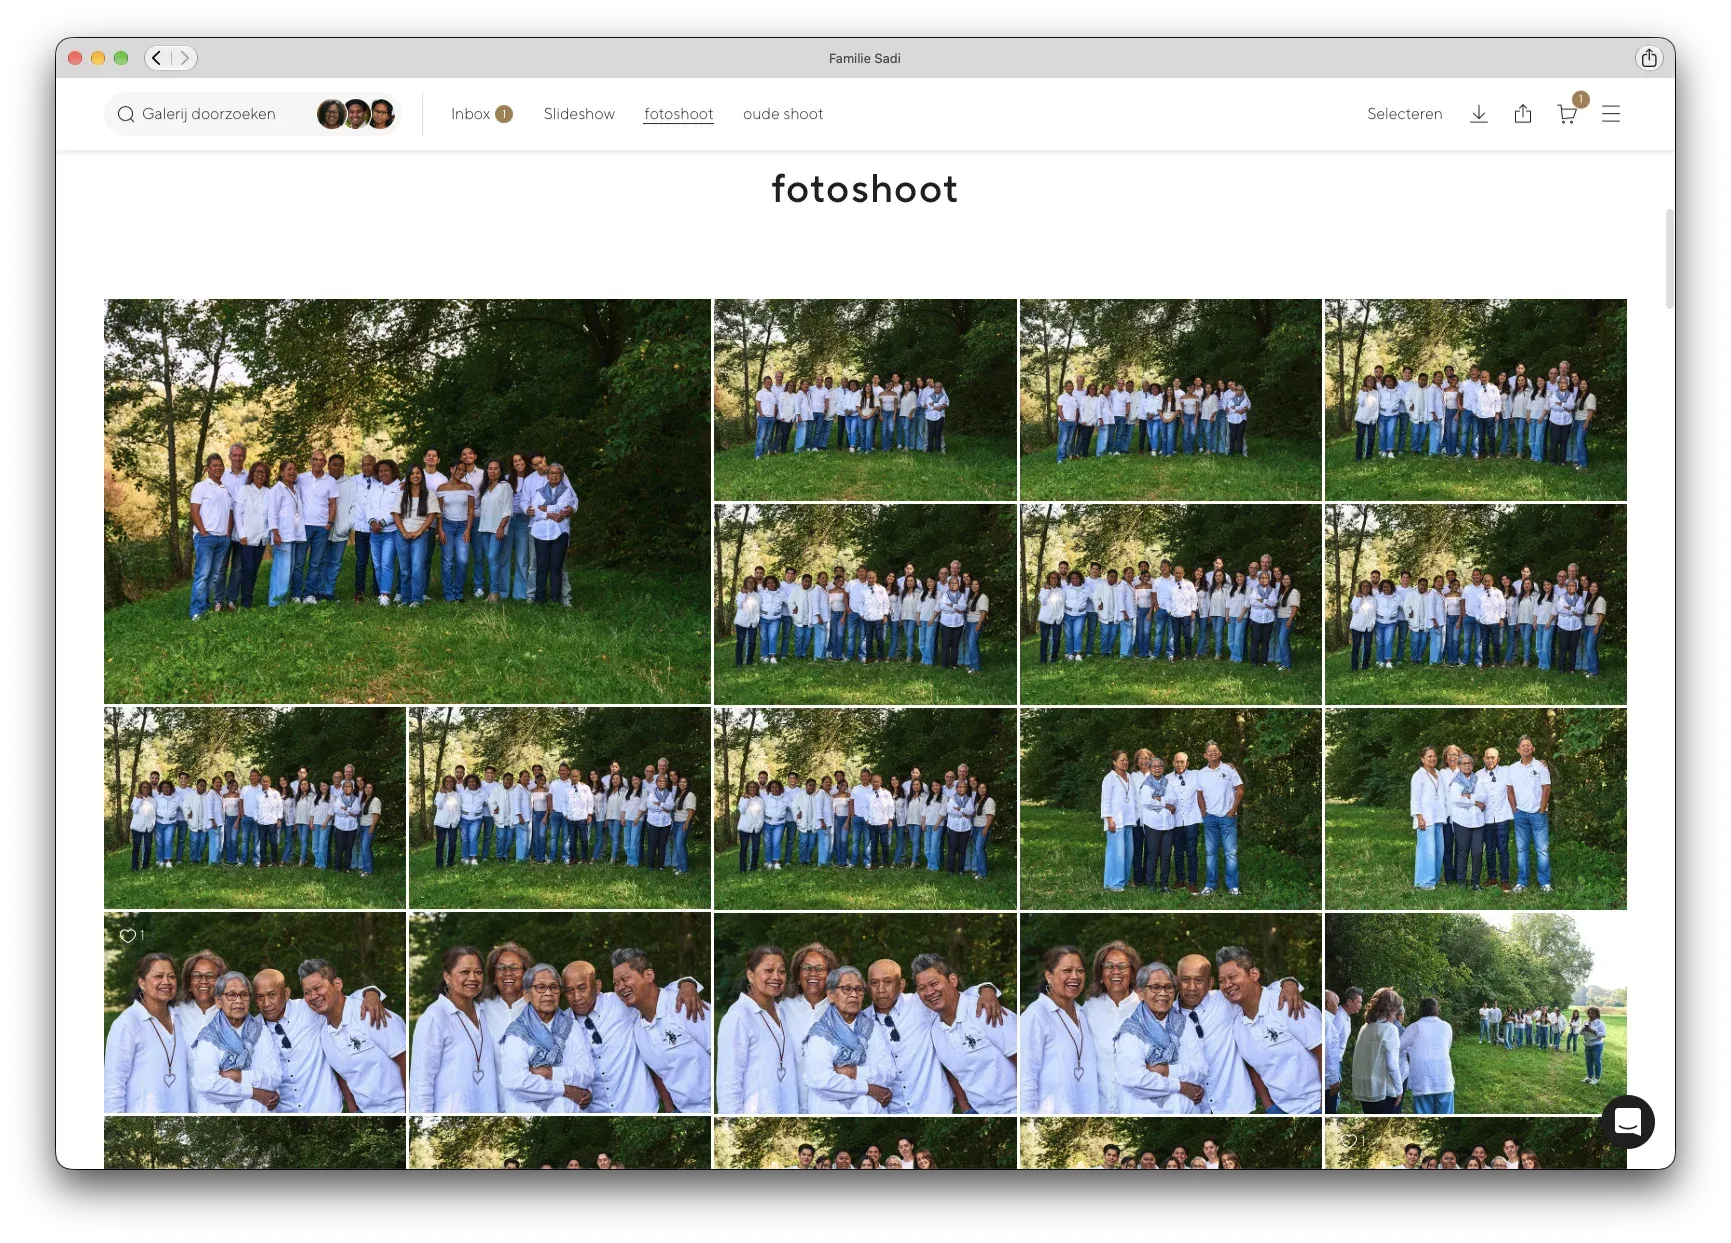Click the large fotoshoot page heading
This screenshot has width=1731, height=1243.
click(865, 189)
